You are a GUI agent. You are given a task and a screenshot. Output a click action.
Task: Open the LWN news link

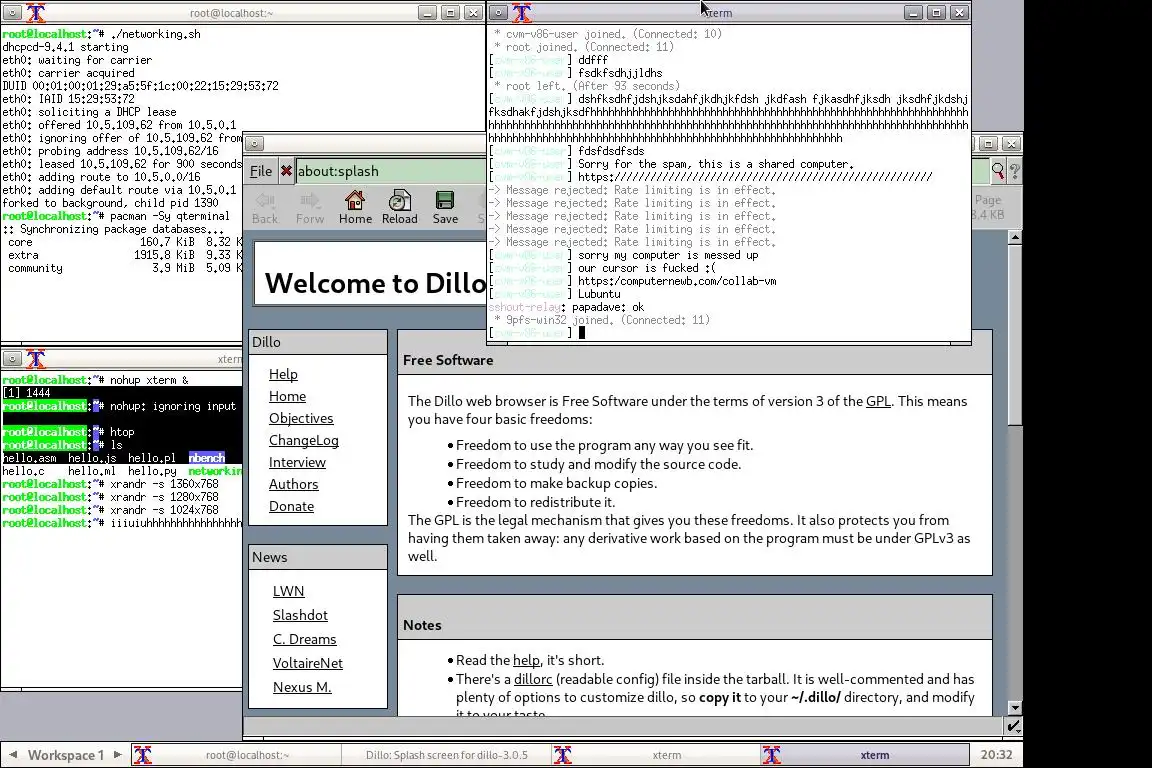pos(288,591)
